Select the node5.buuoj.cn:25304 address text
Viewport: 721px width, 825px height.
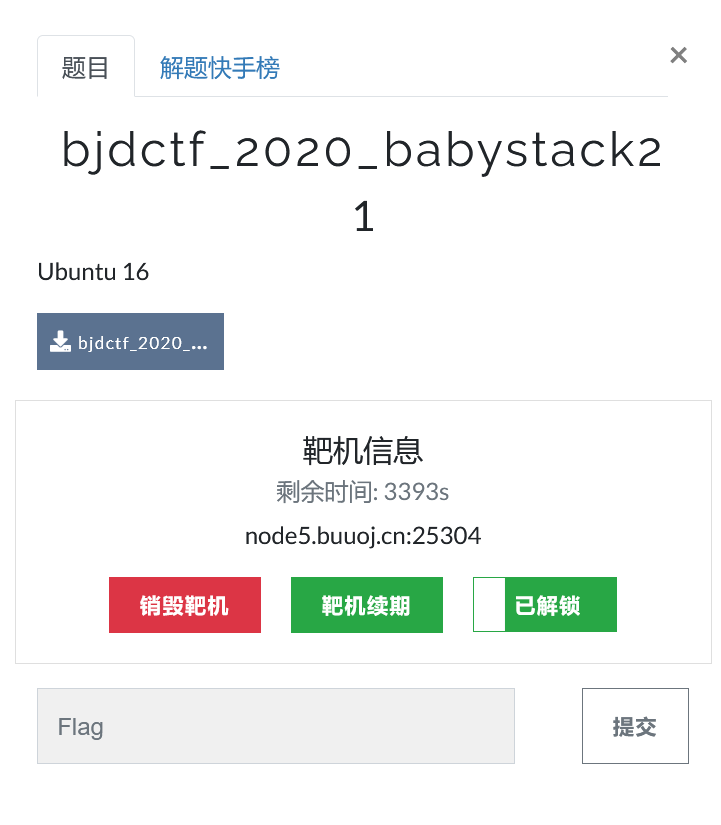point(363,537)
